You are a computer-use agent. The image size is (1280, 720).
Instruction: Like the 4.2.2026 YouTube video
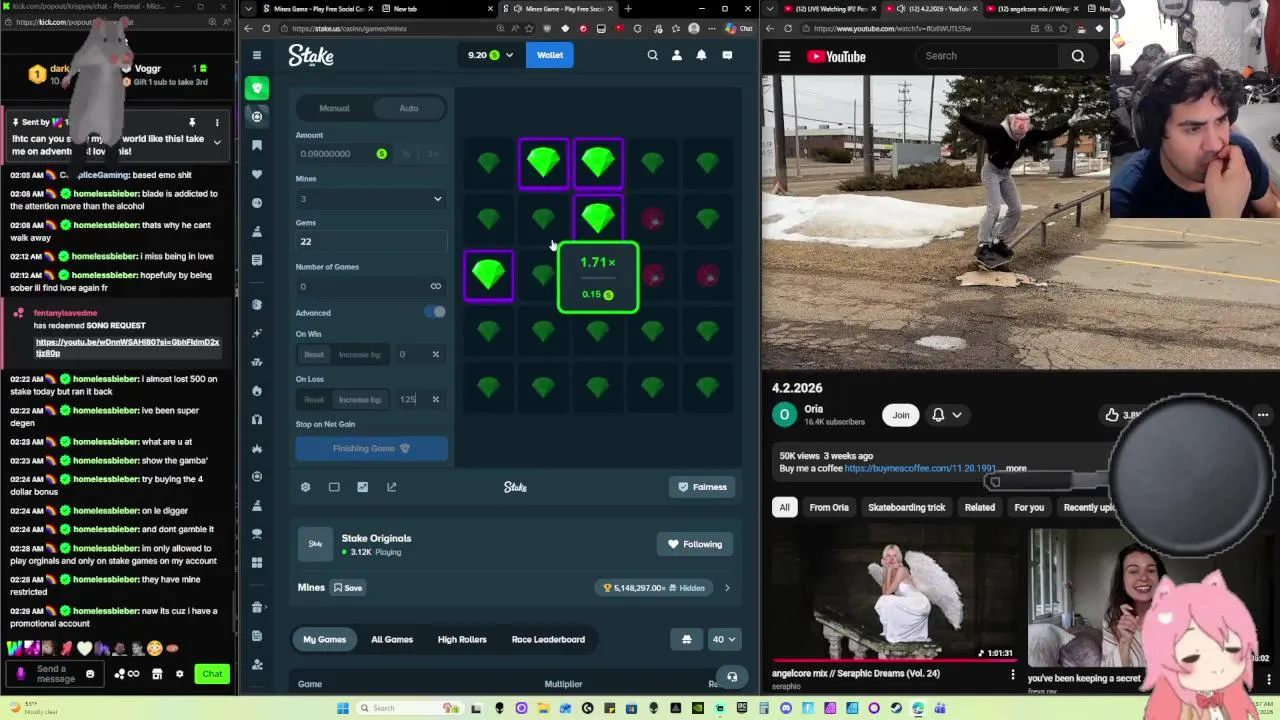[x=1113, y=415]
